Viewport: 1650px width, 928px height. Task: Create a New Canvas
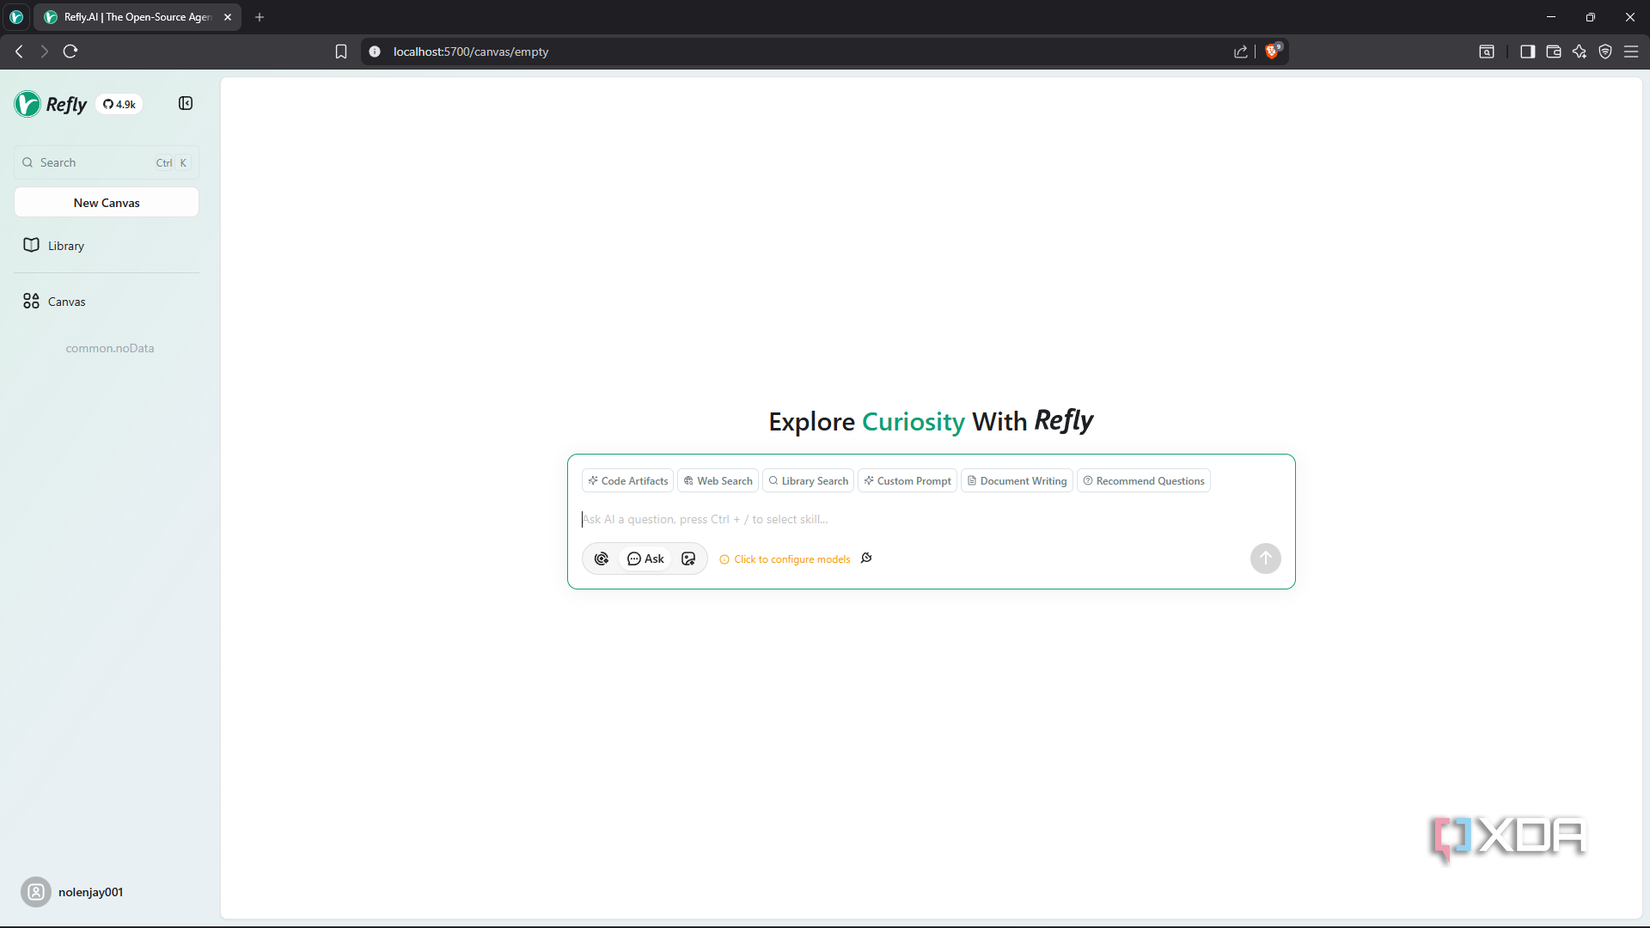106,202
